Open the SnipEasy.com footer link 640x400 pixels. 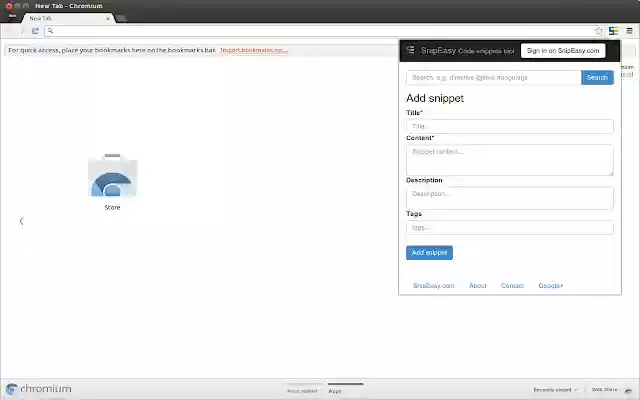[x=433, y=286]
